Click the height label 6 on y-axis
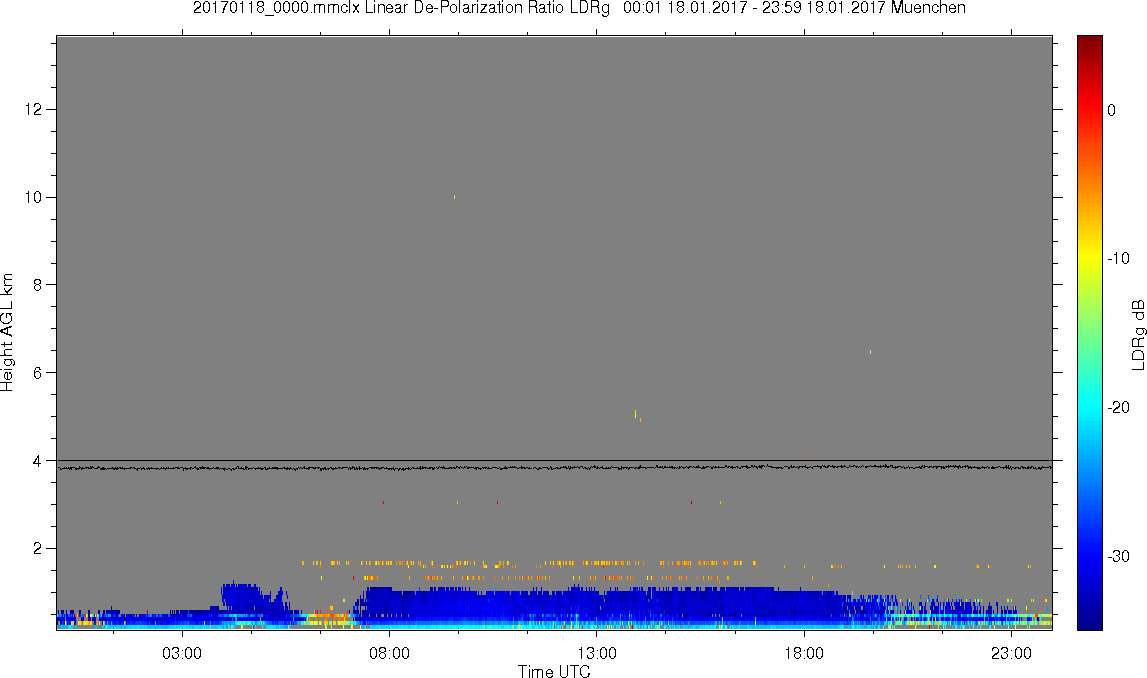The image size is (1147, 678). 37,373
